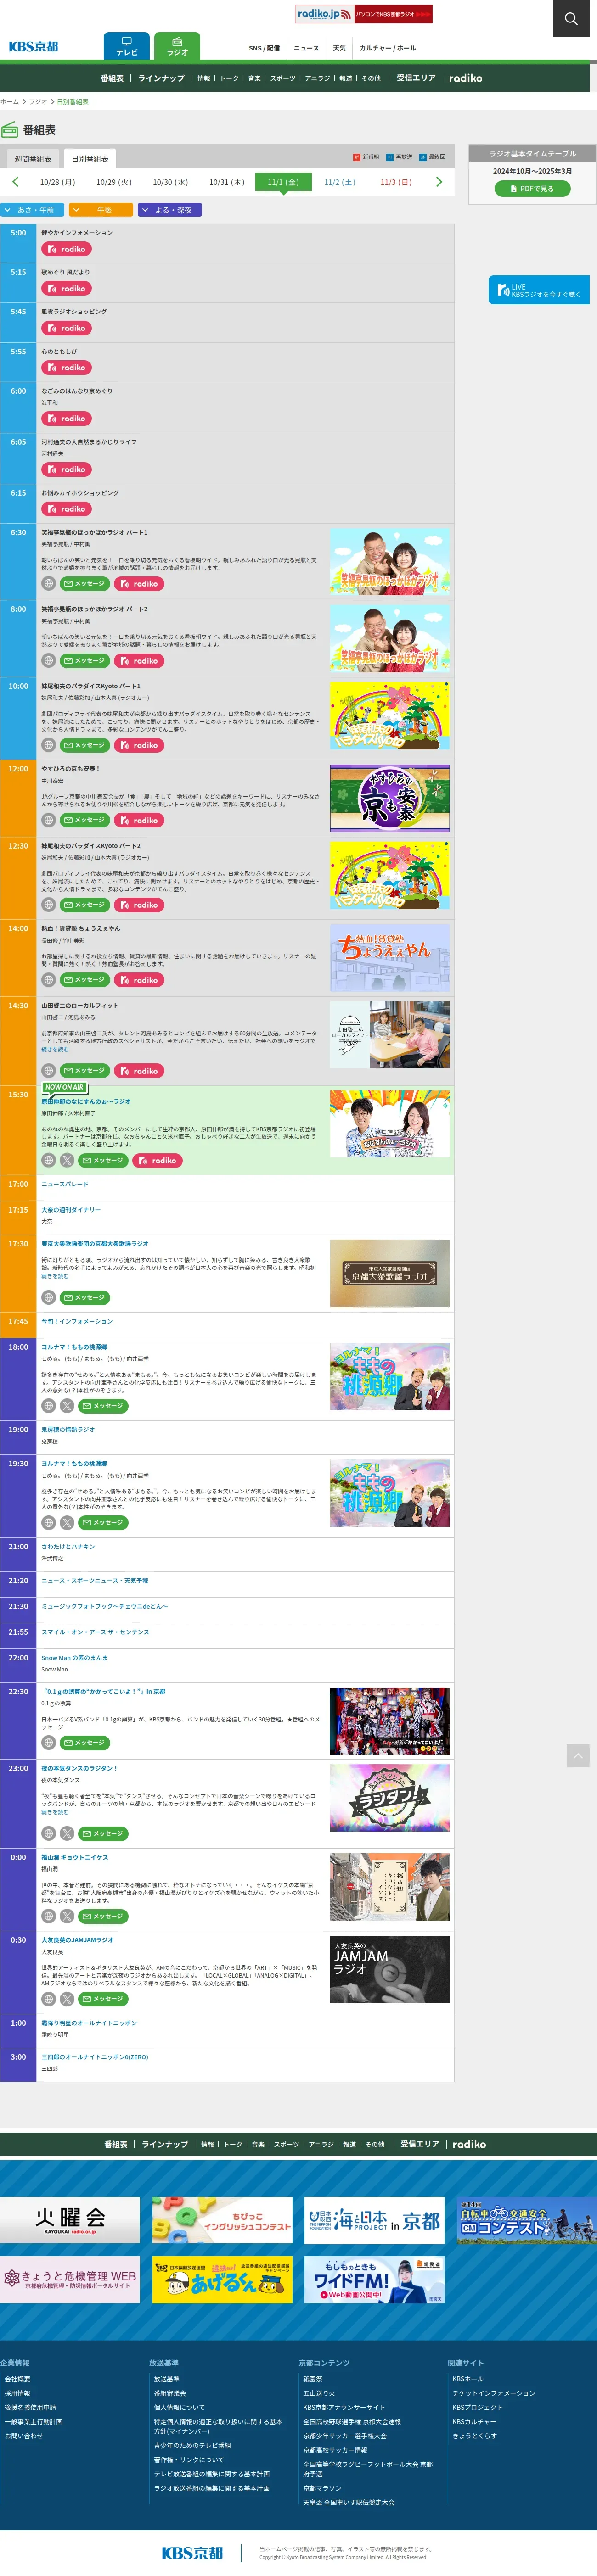Open the globe icon for 22:30 0.1gの誤算 show
The width and height of the screenshot is (597, 2576).
click(x=48, y=1742)
